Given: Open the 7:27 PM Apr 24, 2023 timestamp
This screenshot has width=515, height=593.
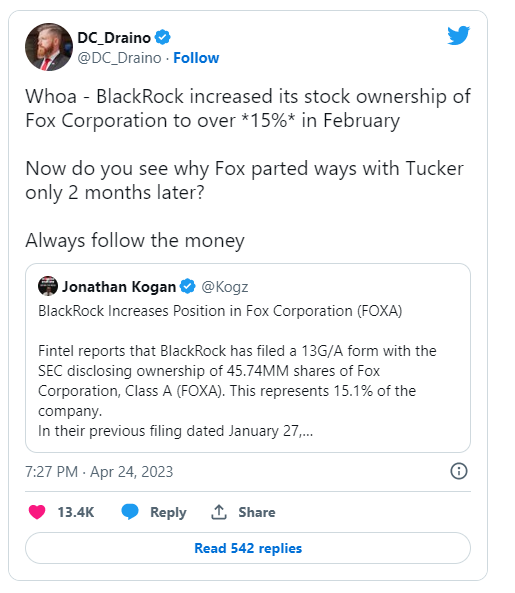Looking at the screenshot, I should 99,472.
